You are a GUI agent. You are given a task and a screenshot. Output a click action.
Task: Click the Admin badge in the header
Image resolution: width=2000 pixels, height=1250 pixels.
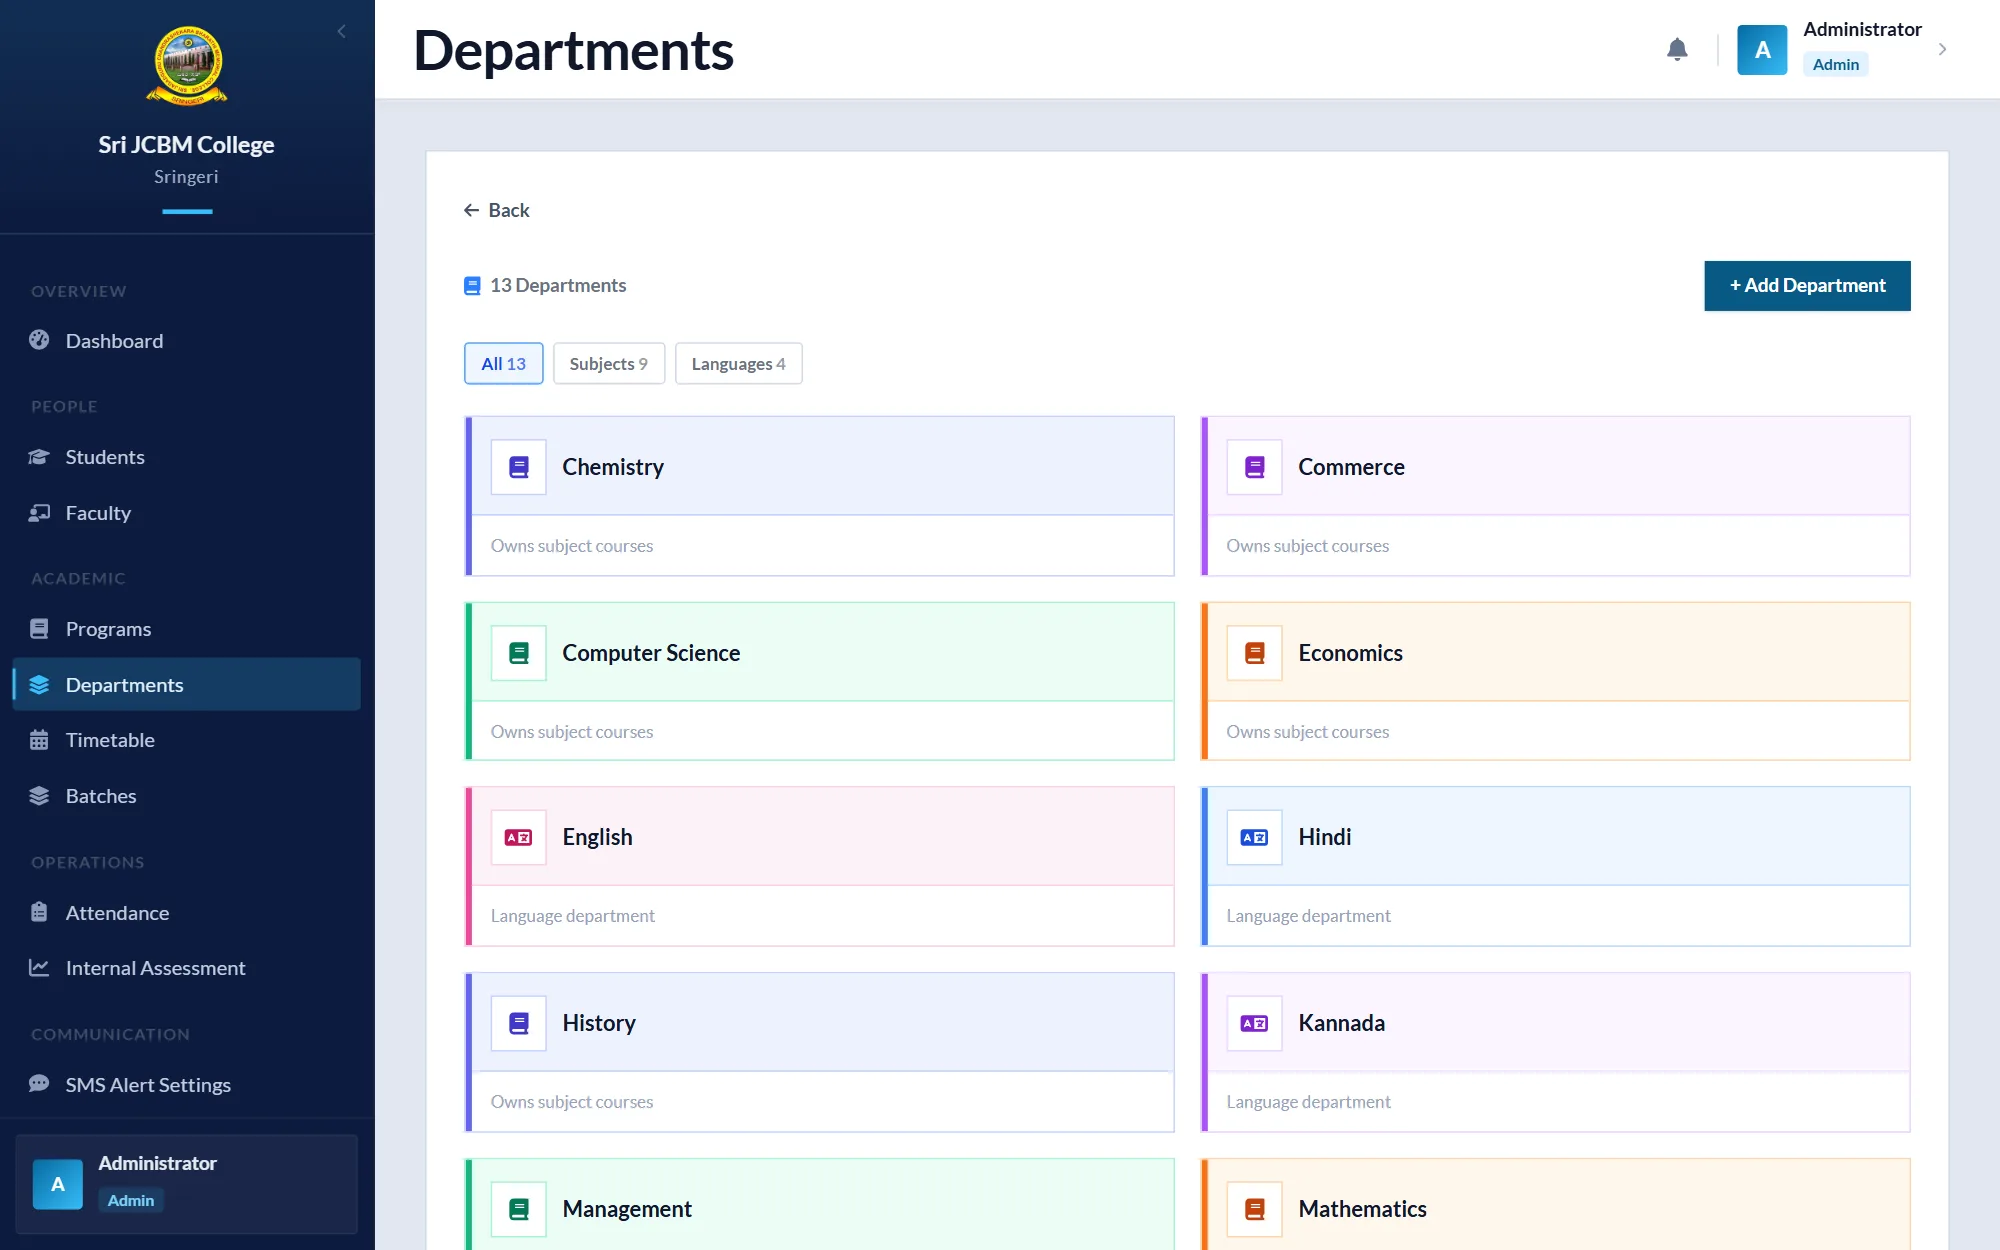coord(1836,64)
